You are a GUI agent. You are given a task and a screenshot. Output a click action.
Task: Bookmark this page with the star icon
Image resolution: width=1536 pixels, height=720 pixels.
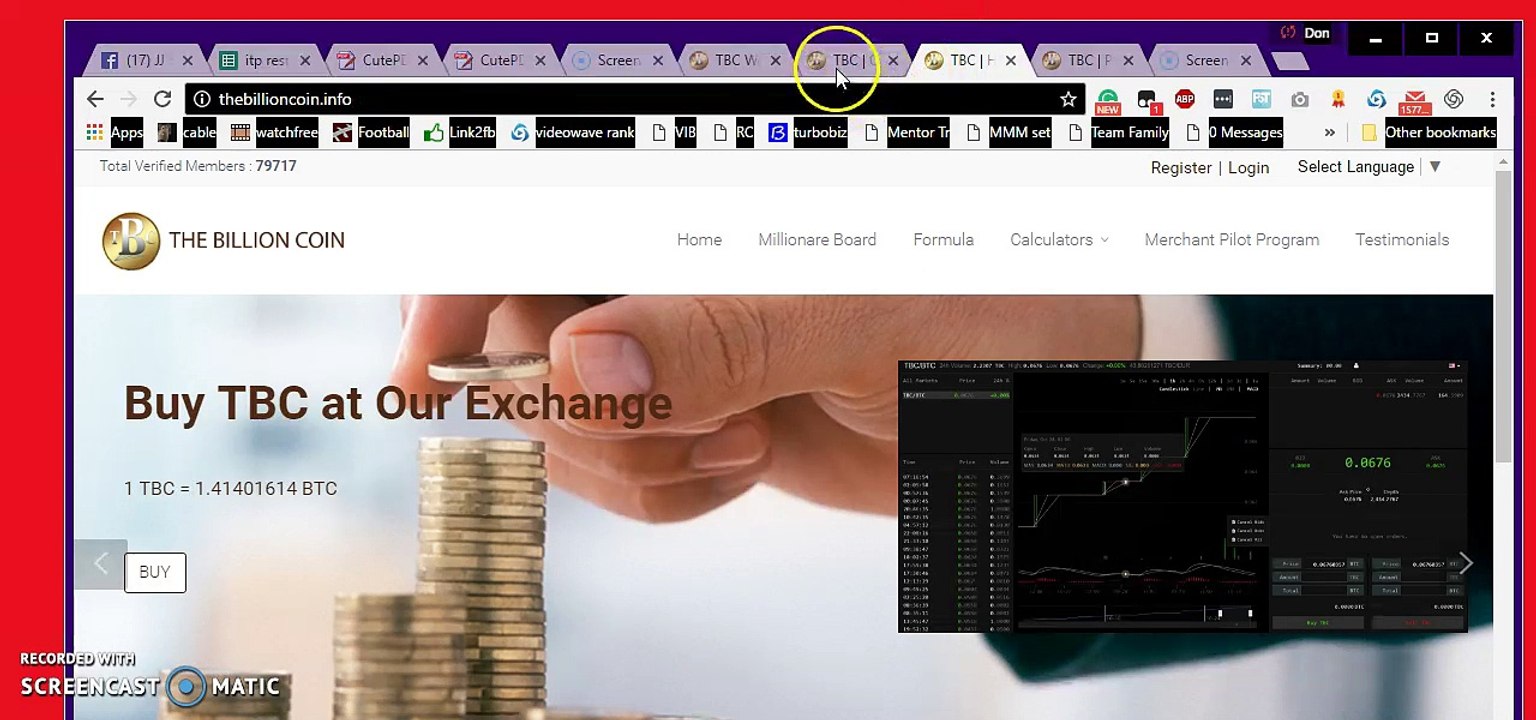(1068, 99)
